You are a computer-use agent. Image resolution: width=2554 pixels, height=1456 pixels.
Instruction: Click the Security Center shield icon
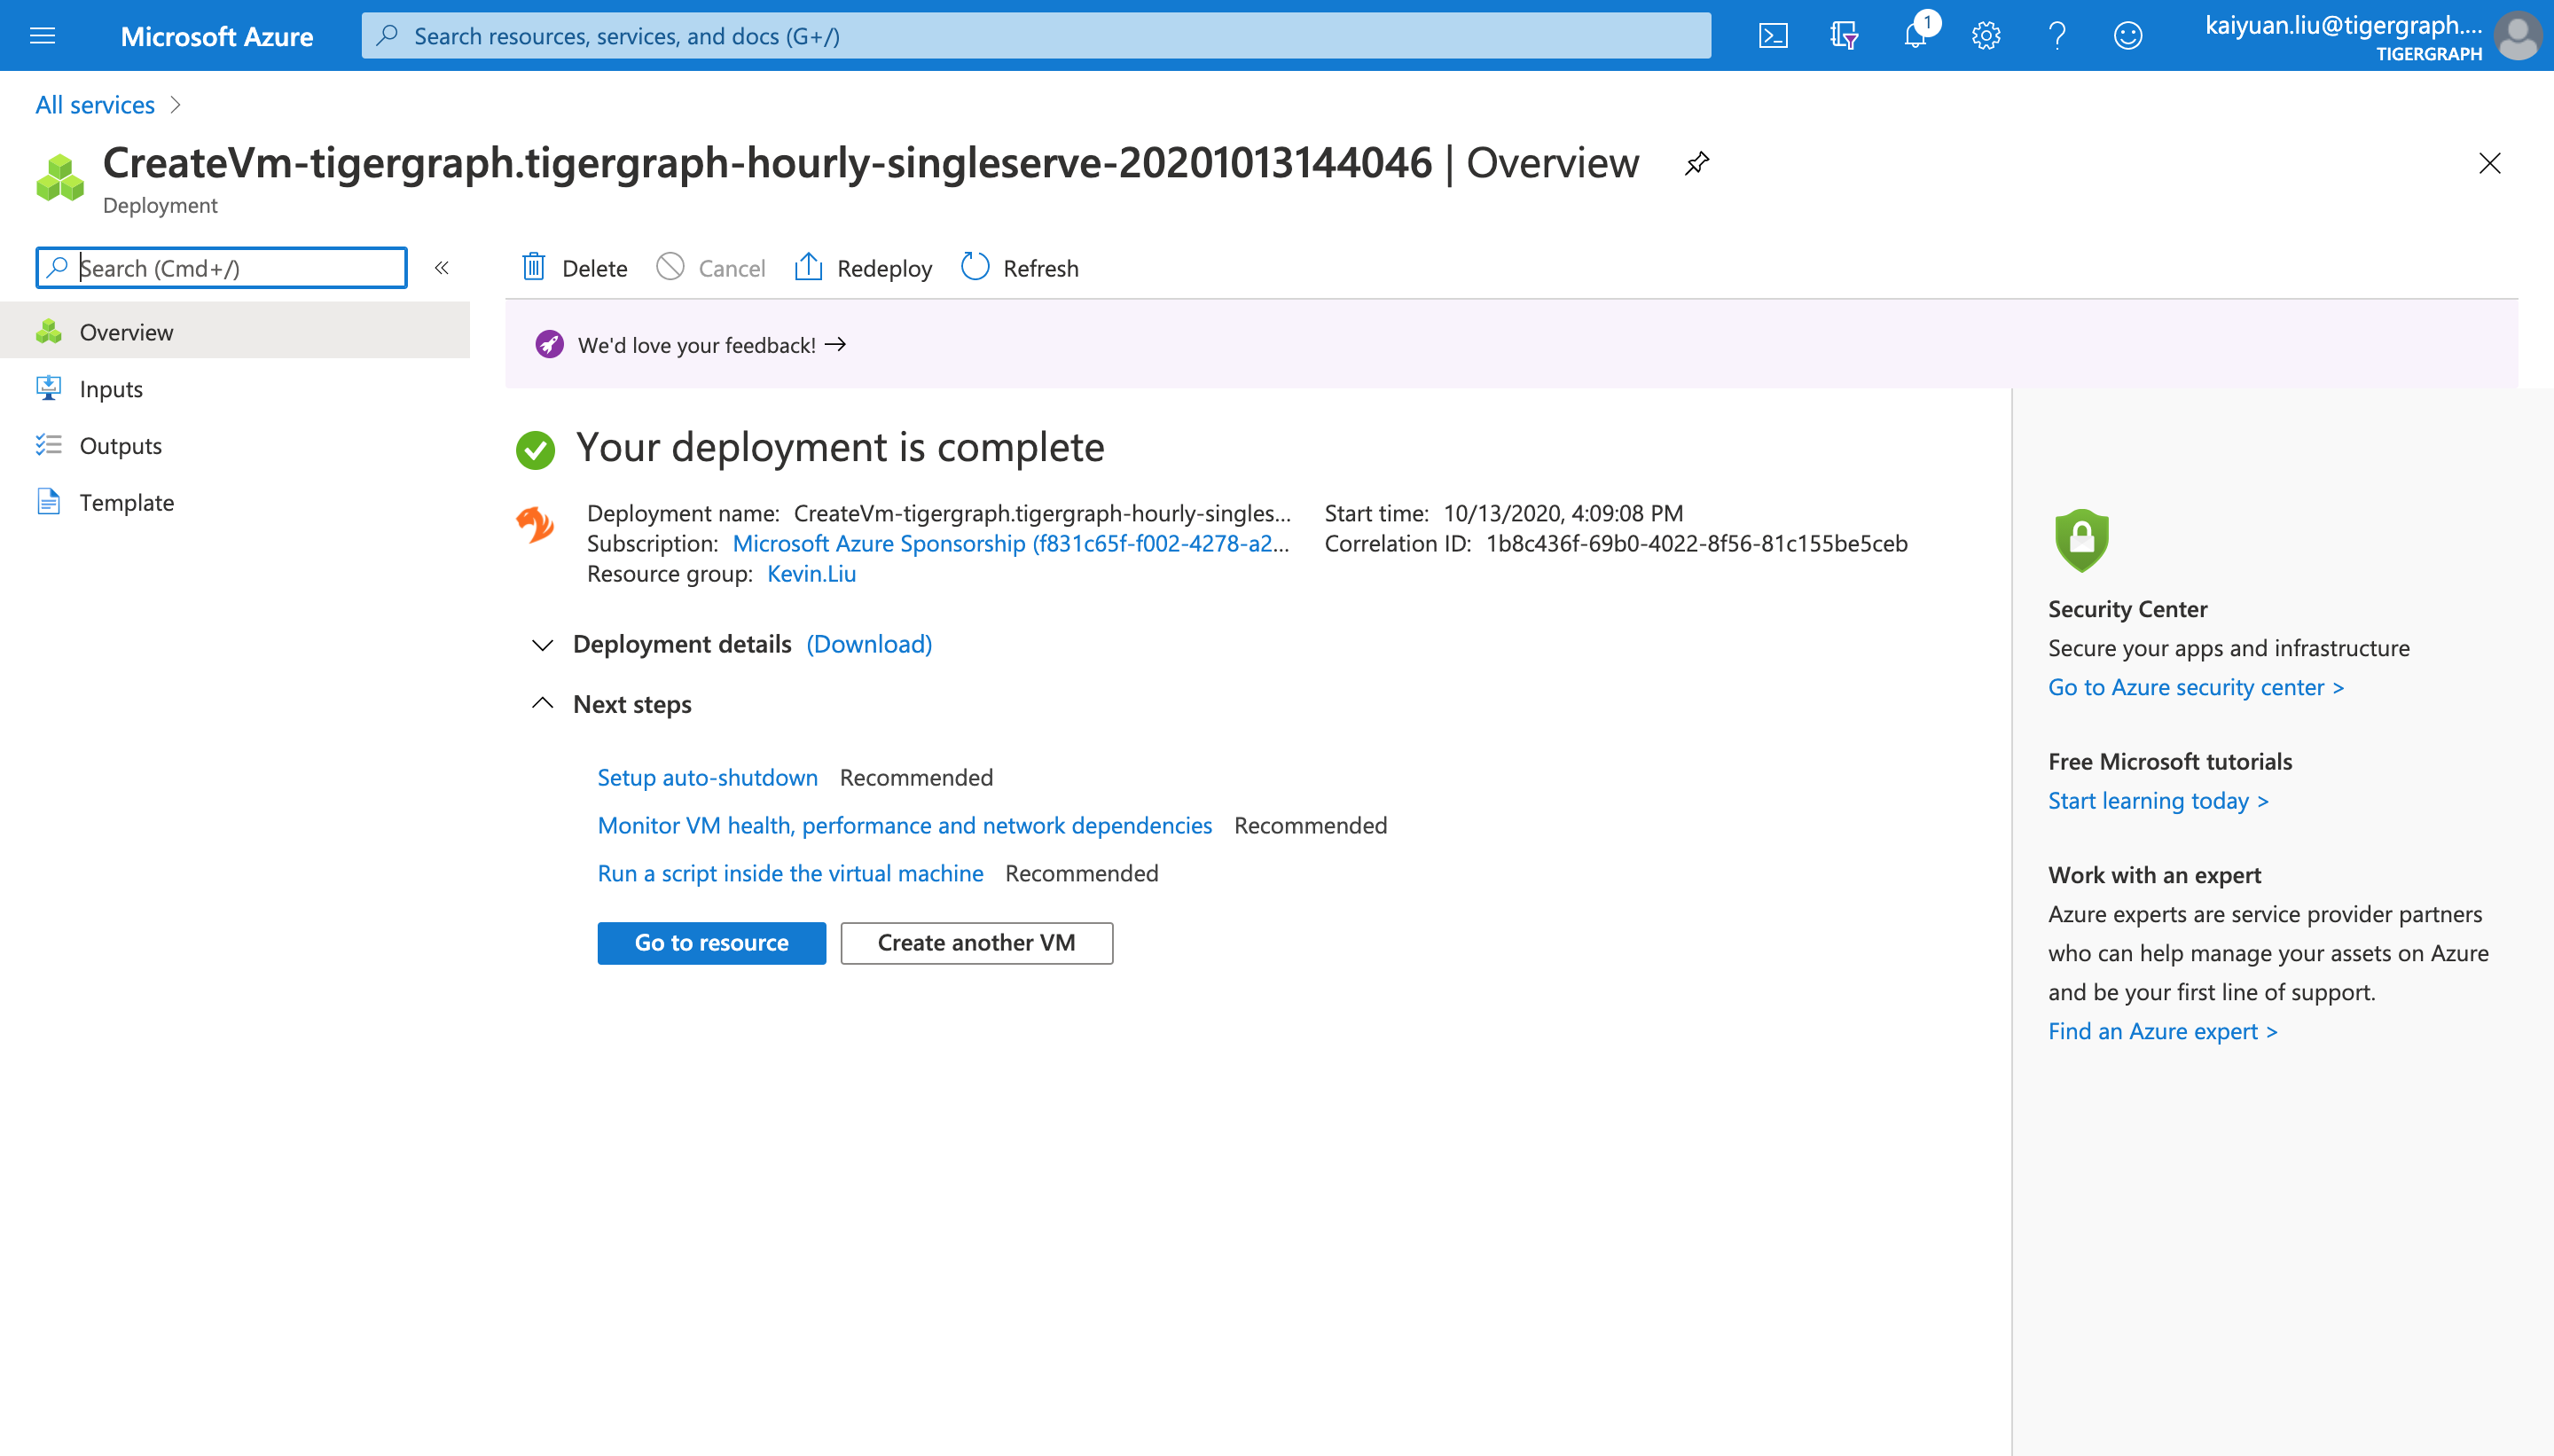pyautogui.click(x=2080, y=540)
